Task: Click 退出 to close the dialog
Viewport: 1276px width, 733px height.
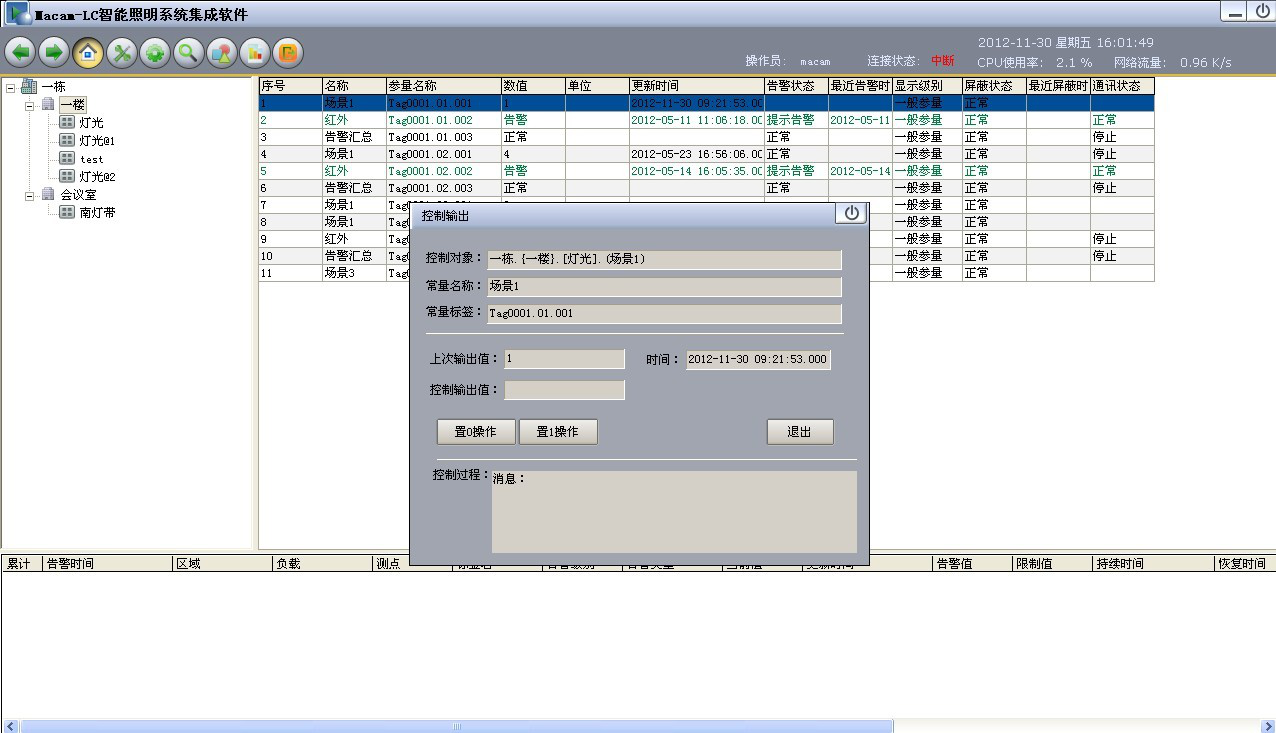Action: pyautogui.click(x=799, y=431)
